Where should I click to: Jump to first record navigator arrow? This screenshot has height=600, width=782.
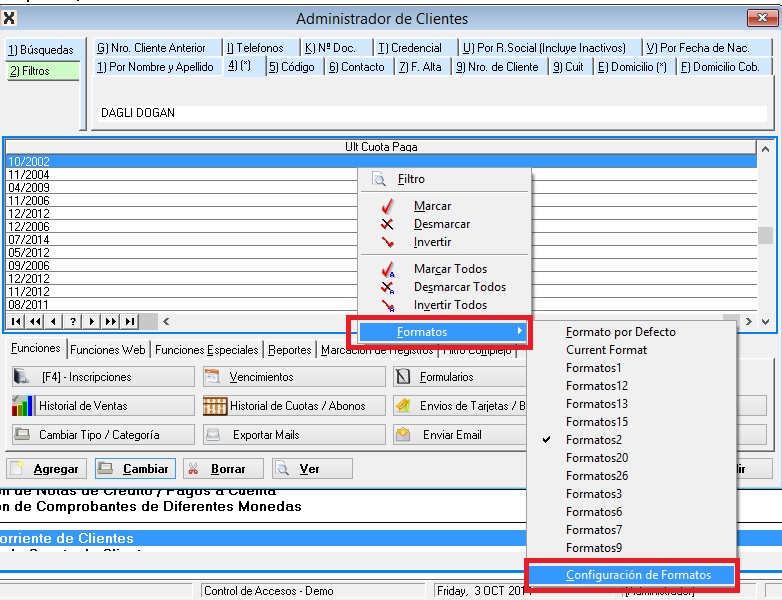click(17, 322)
